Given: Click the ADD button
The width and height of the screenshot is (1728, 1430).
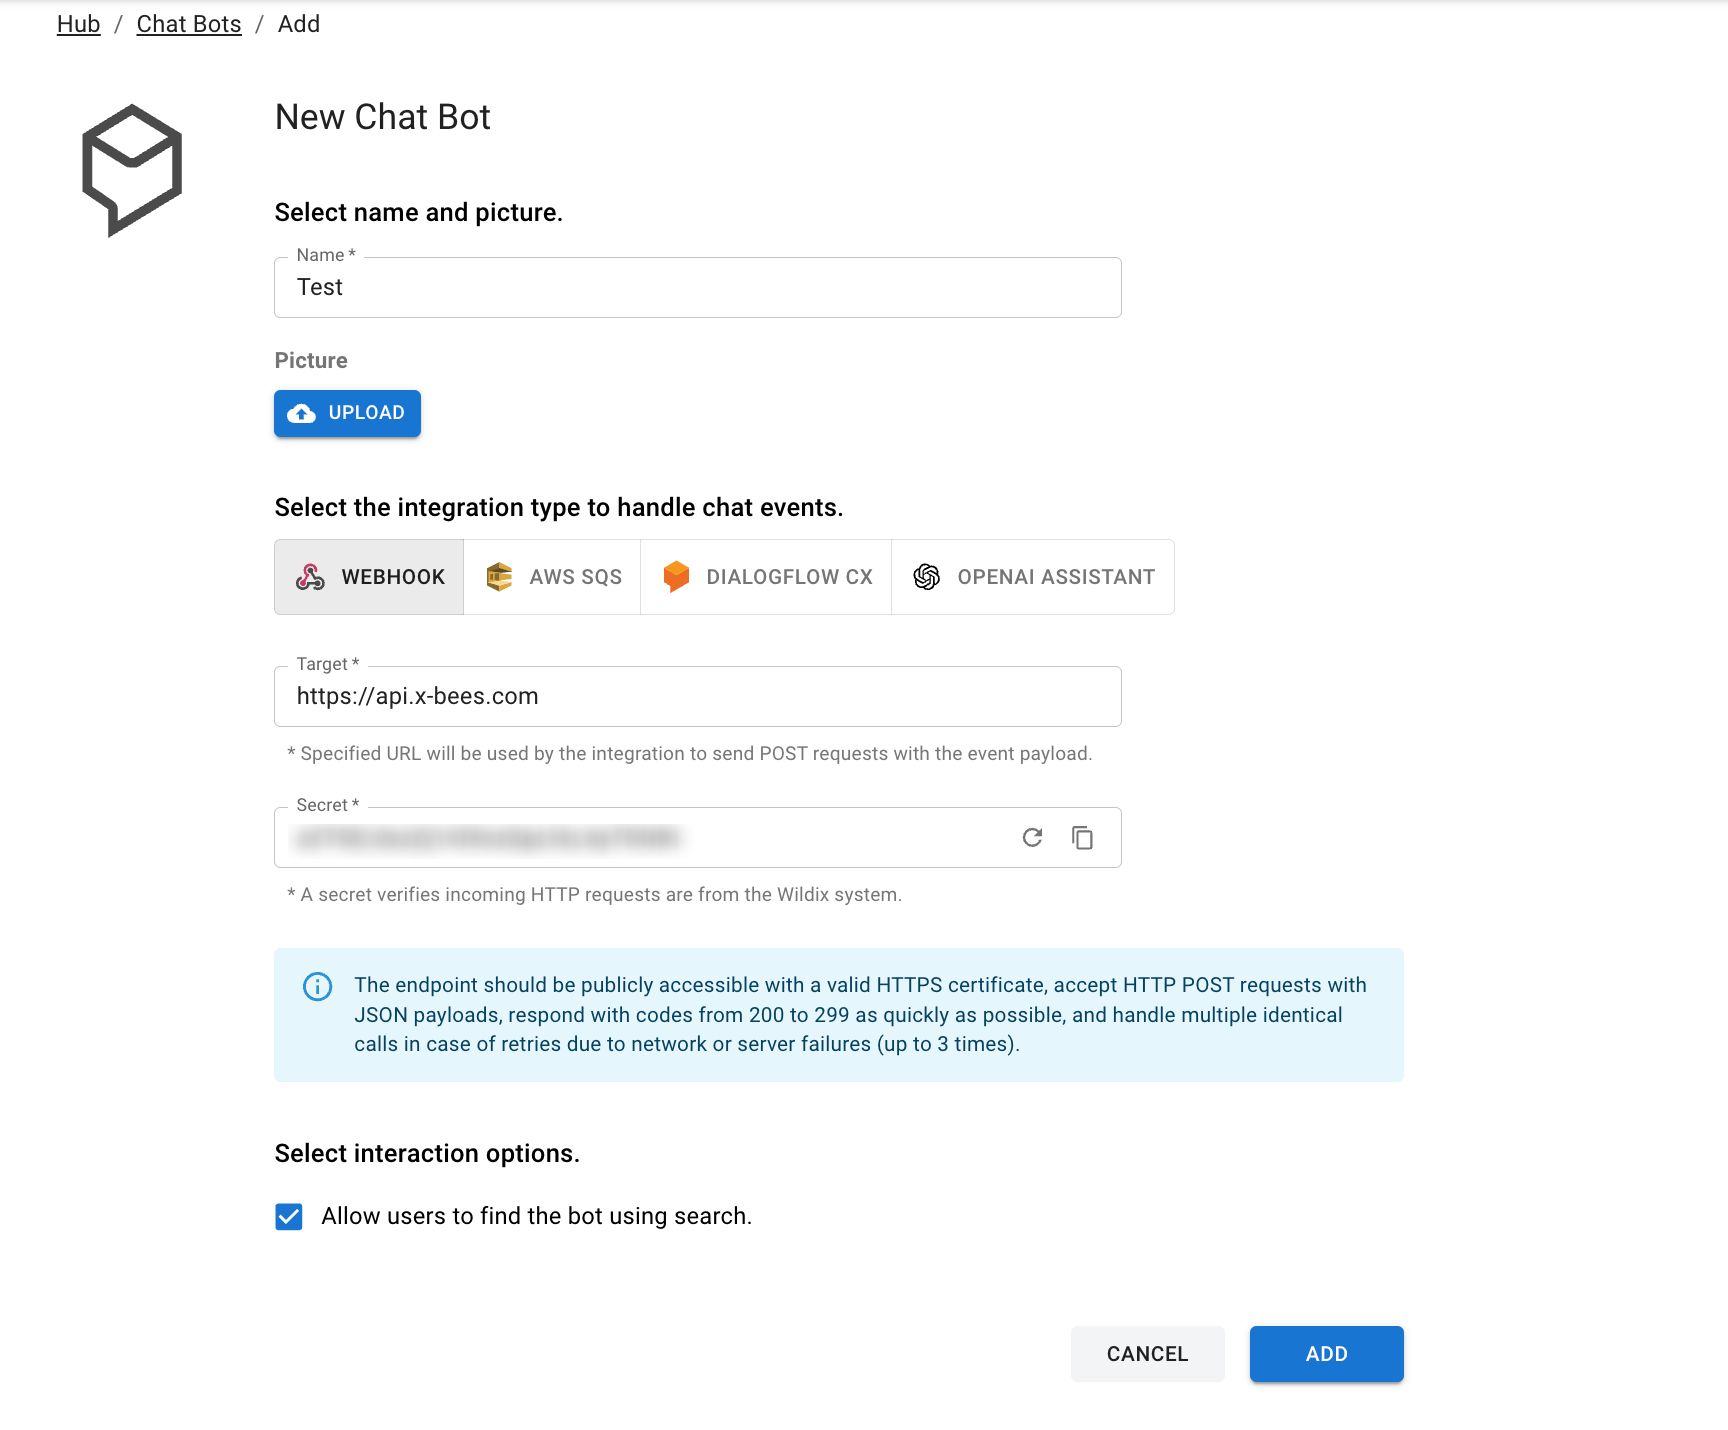Looking at the screenshot, I should click(1326, 1353).
